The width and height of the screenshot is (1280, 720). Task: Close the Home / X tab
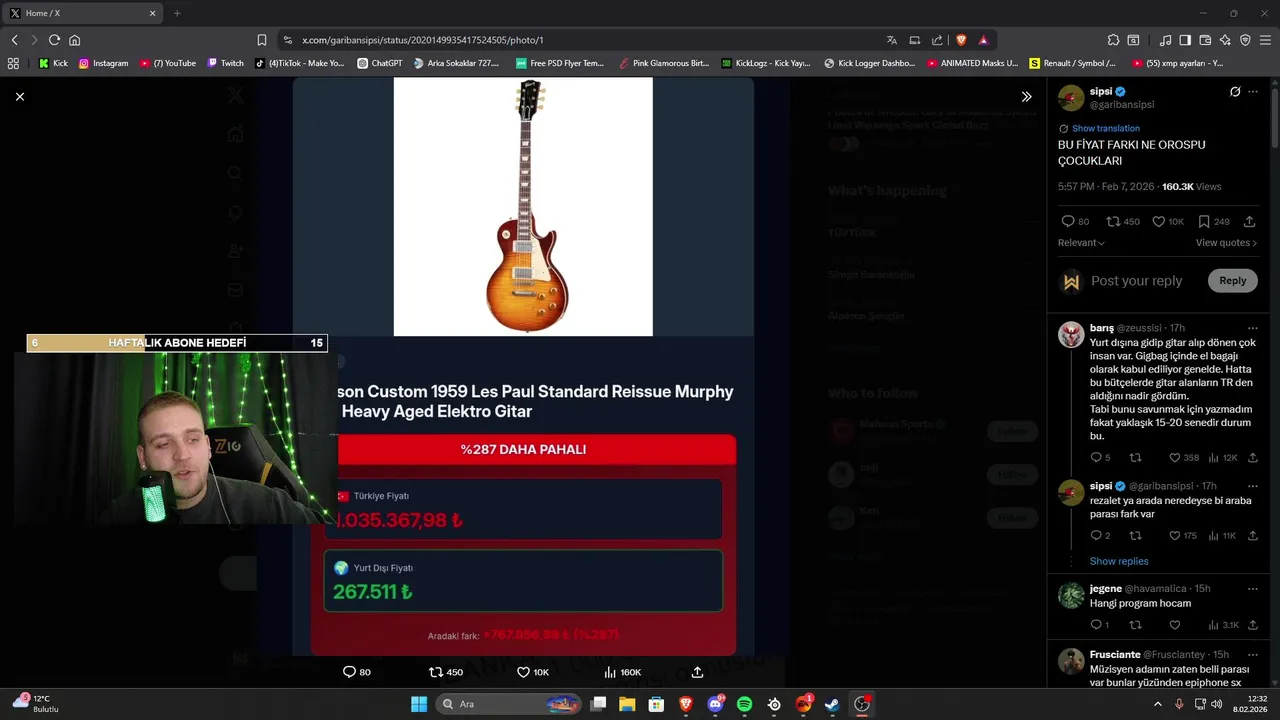(153, 13)
